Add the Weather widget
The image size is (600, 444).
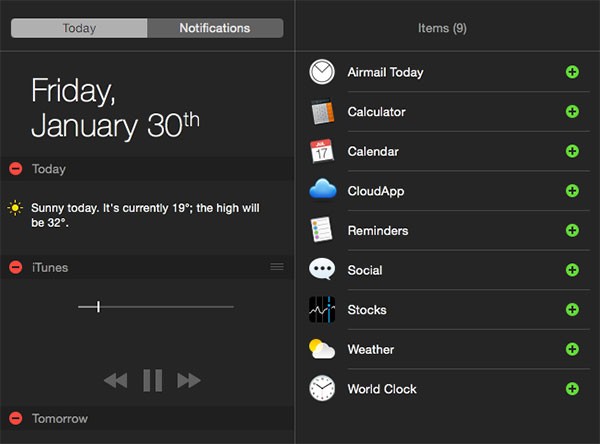tap(572, 349)
